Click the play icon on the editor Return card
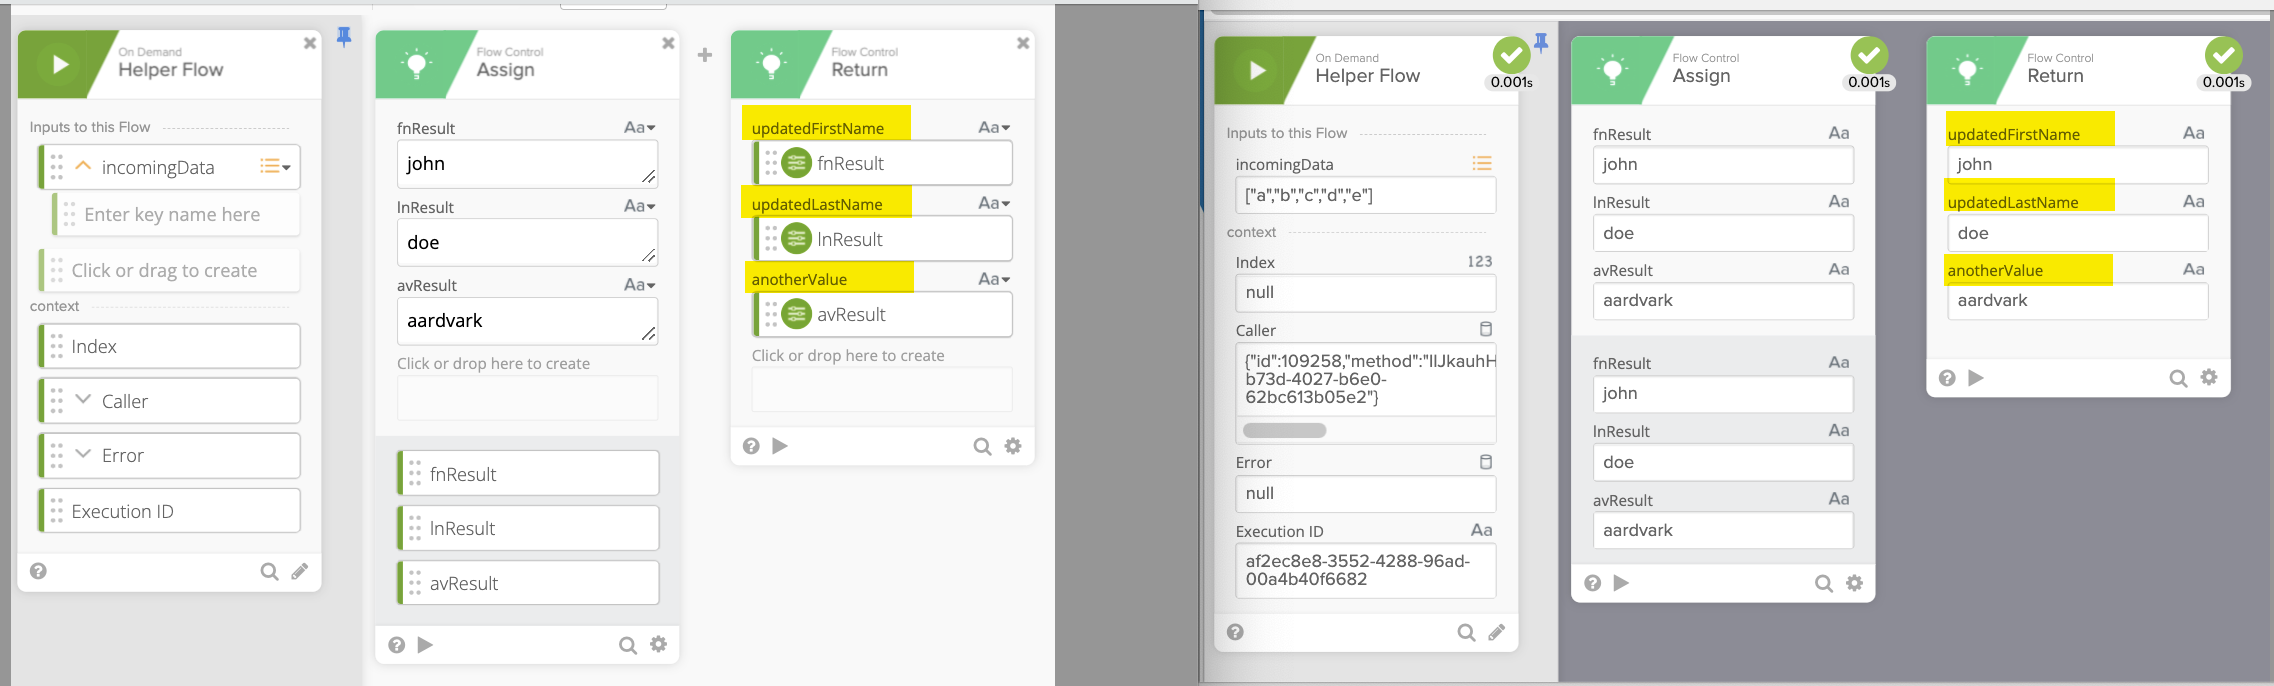This screenshot has width=2274, height=686. 780,446
